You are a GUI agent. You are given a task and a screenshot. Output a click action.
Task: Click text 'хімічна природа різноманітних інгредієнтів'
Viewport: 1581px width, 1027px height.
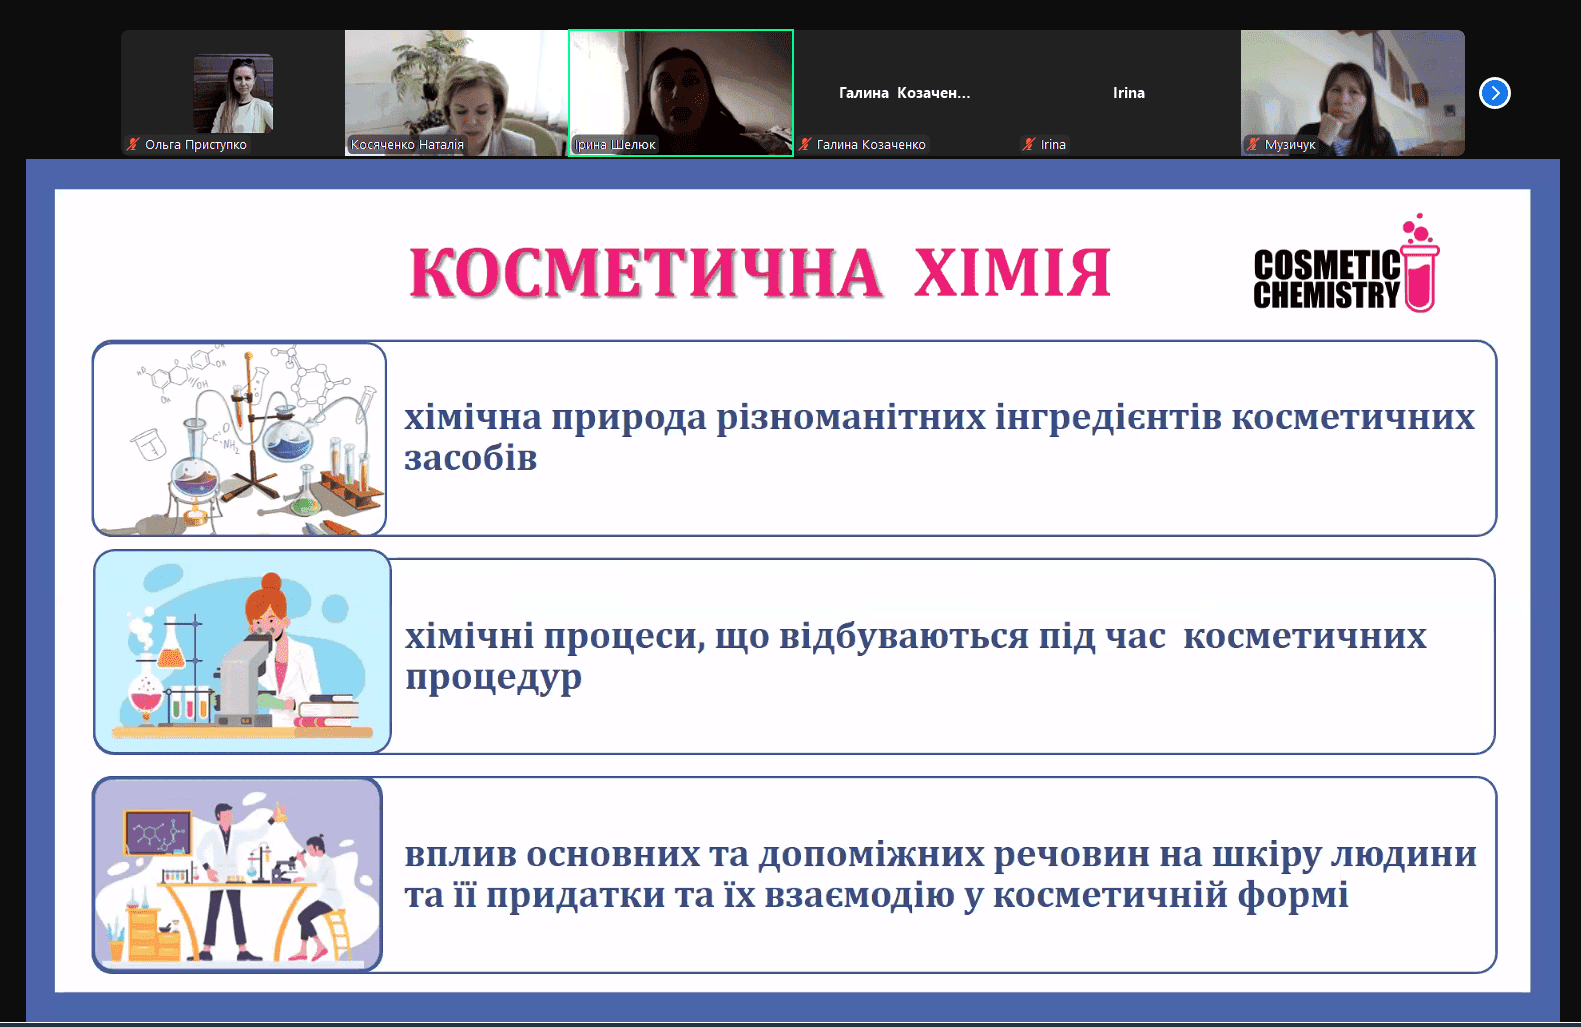pos(815,417)
